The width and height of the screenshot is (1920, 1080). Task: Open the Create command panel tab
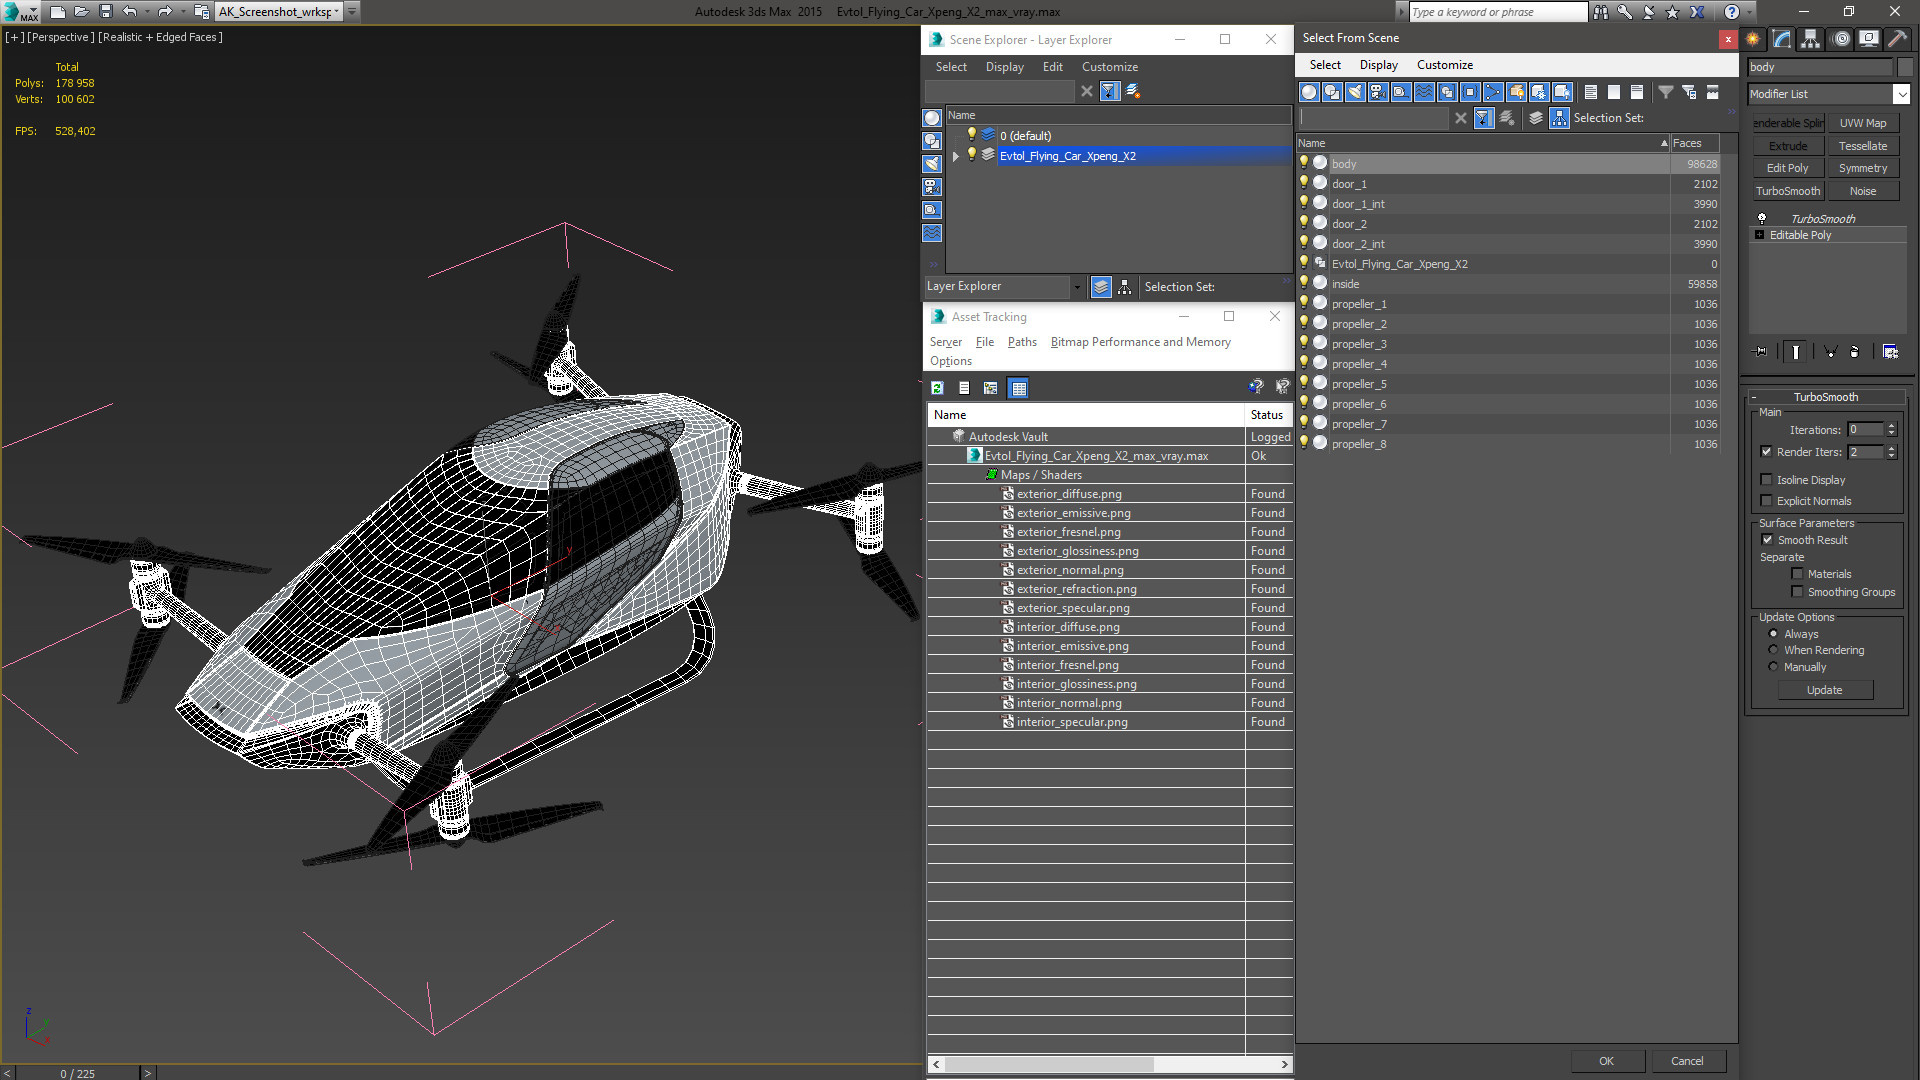click(x=1753, y=39)
